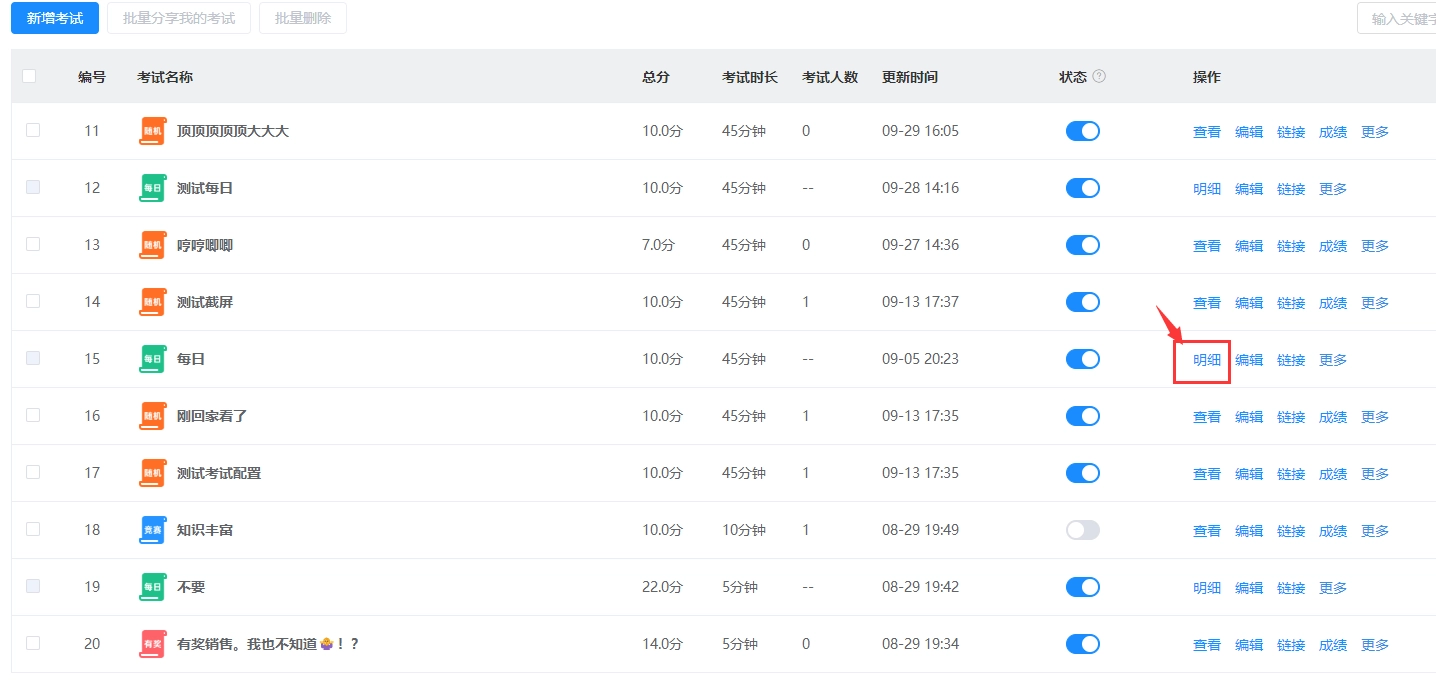This screenshot has height=686, width=1436.
Task: Click the blue competition icon for 知识丰富
Action: point(152,530)
